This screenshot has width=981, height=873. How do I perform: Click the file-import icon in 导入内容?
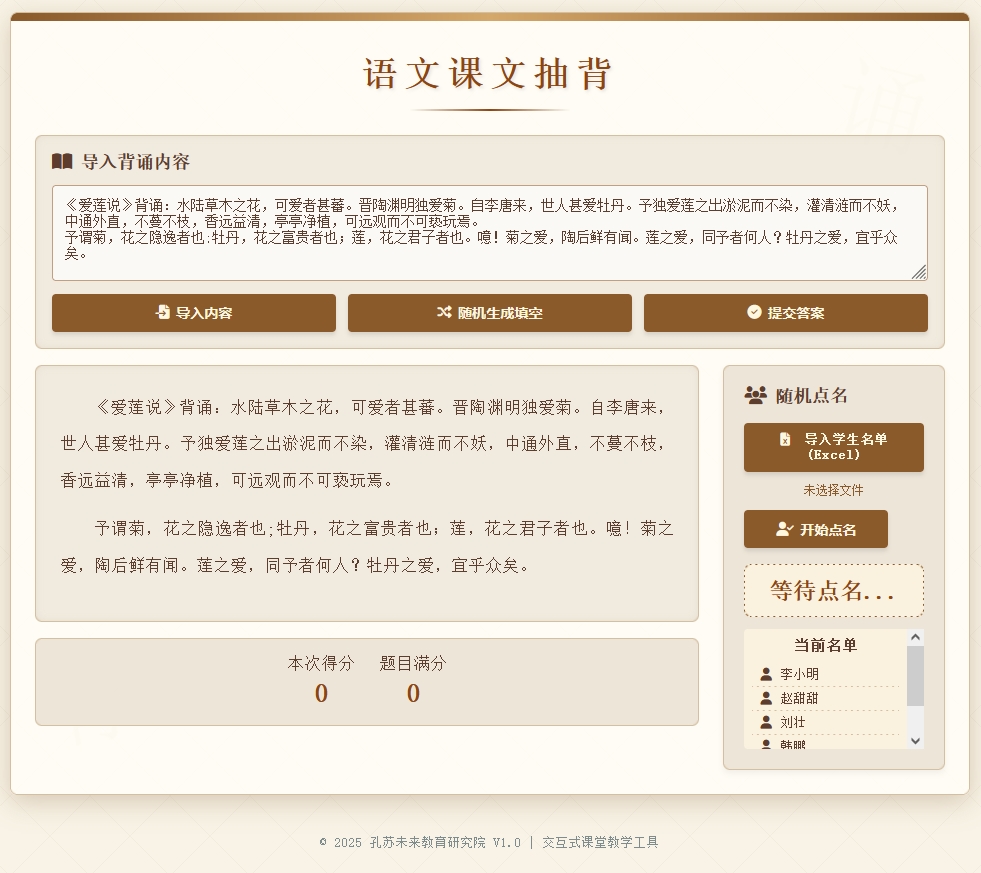point(163,312)
